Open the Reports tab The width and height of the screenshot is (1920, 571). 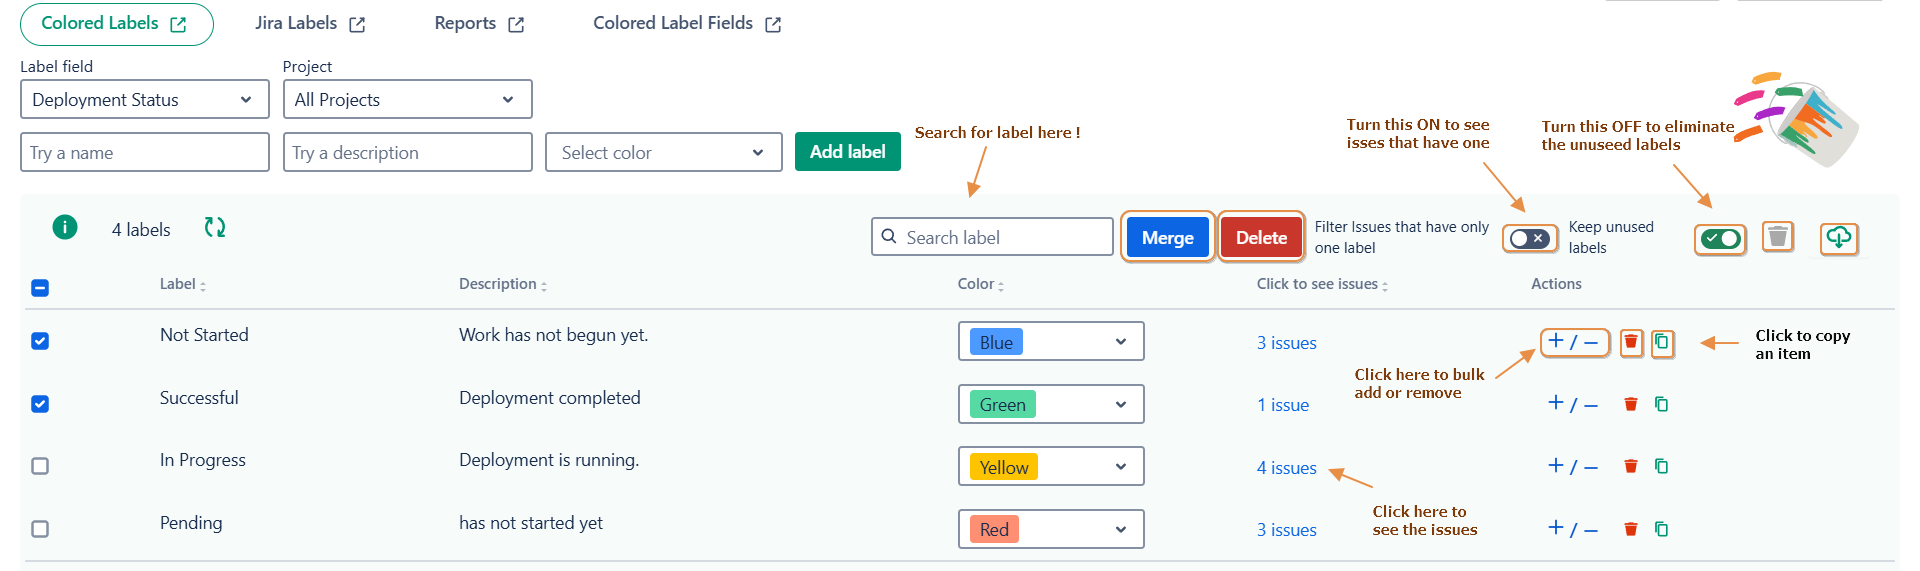(x=478, y=24)
